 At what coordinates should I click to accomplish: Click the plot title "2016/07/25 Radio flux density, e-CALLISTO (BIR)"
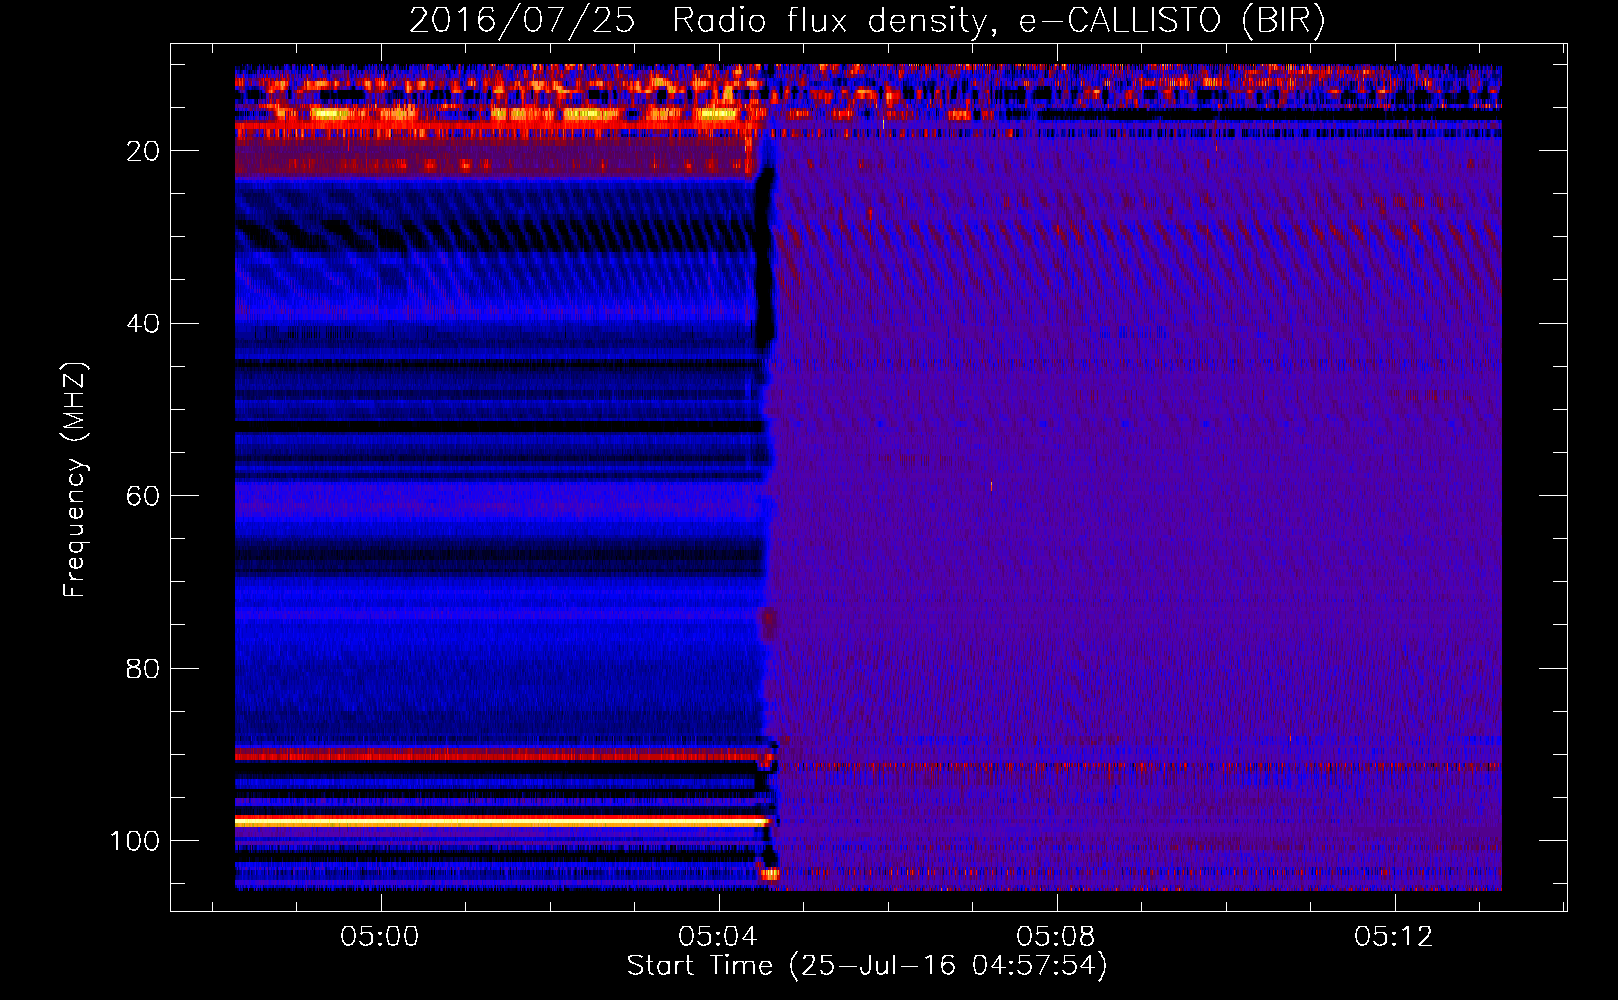pyautogui.click(x=867, y=20)
